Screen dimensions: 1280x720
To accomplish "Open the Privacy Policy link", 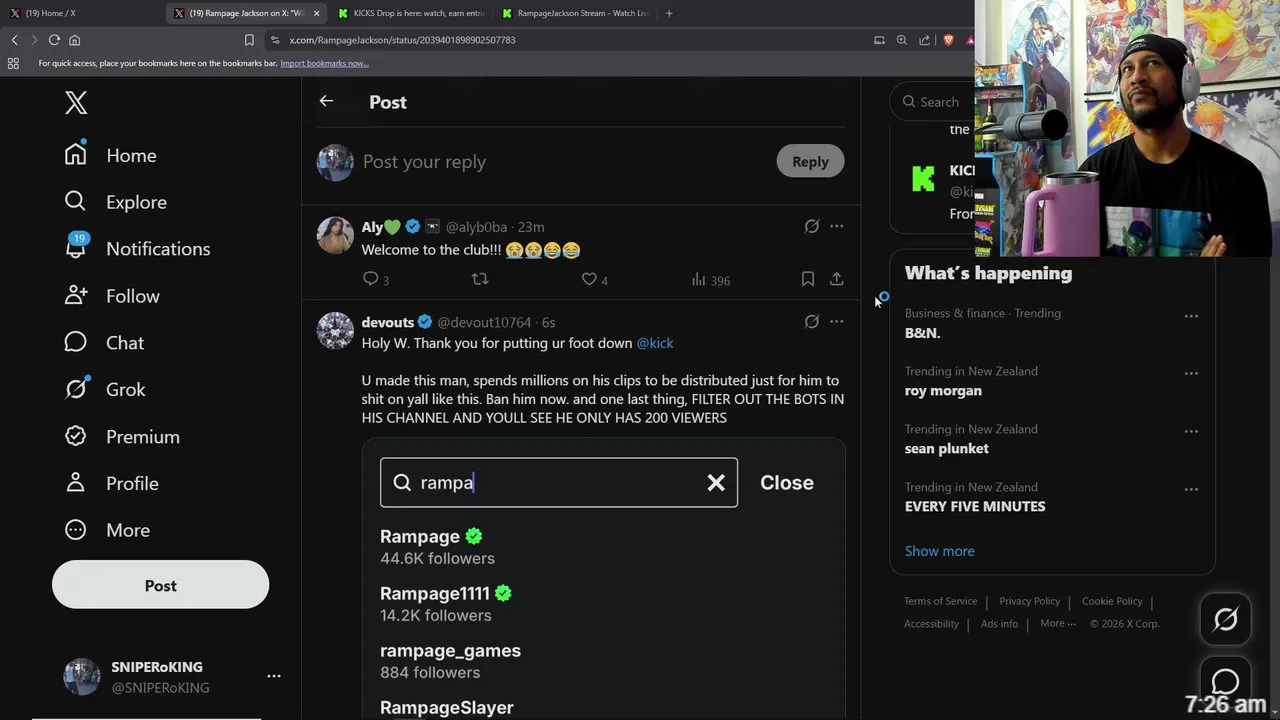I will point(1029,601).
